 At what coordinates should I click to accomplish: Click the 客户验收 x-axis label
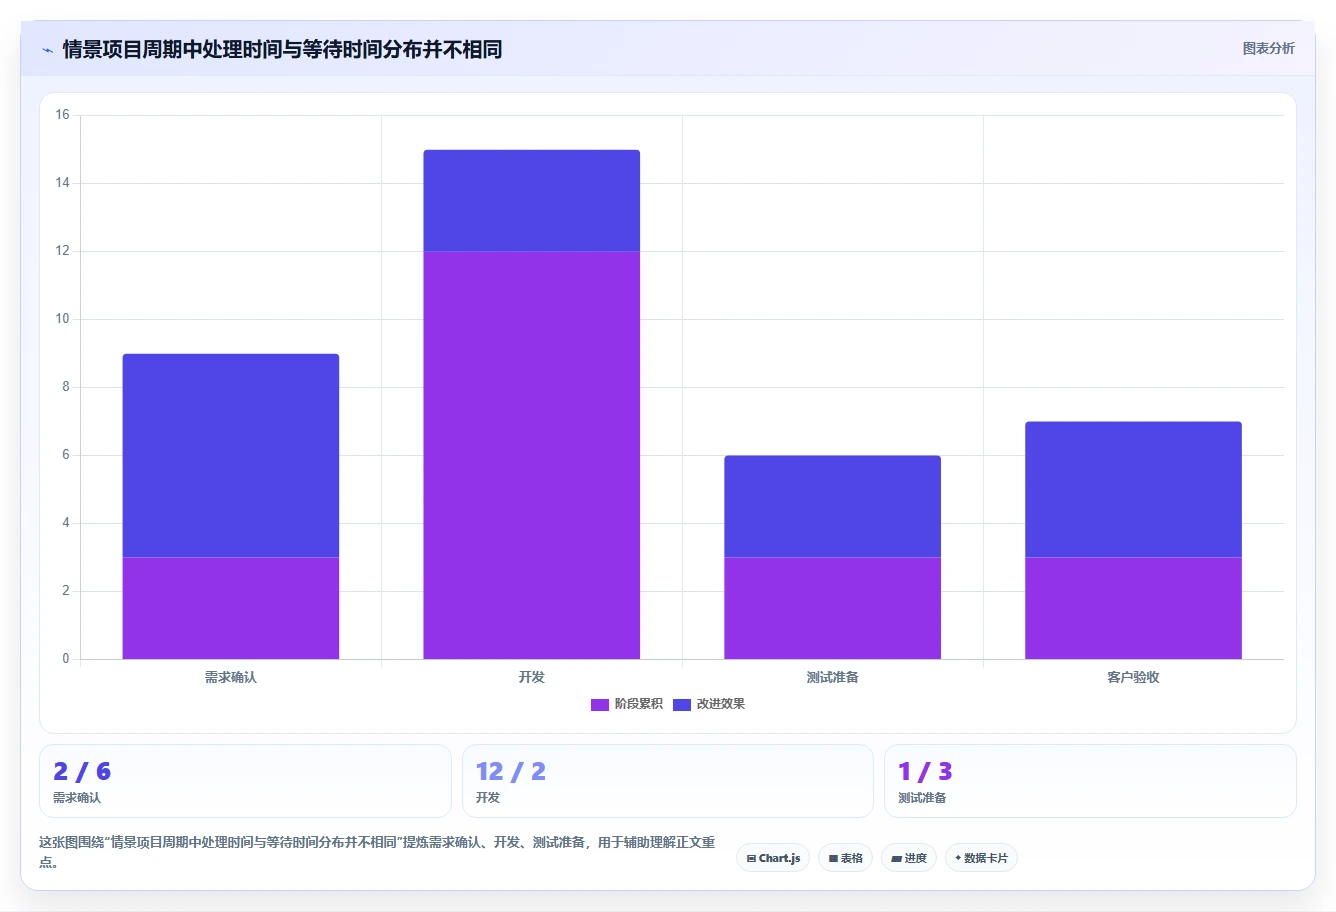(1134, 677)
